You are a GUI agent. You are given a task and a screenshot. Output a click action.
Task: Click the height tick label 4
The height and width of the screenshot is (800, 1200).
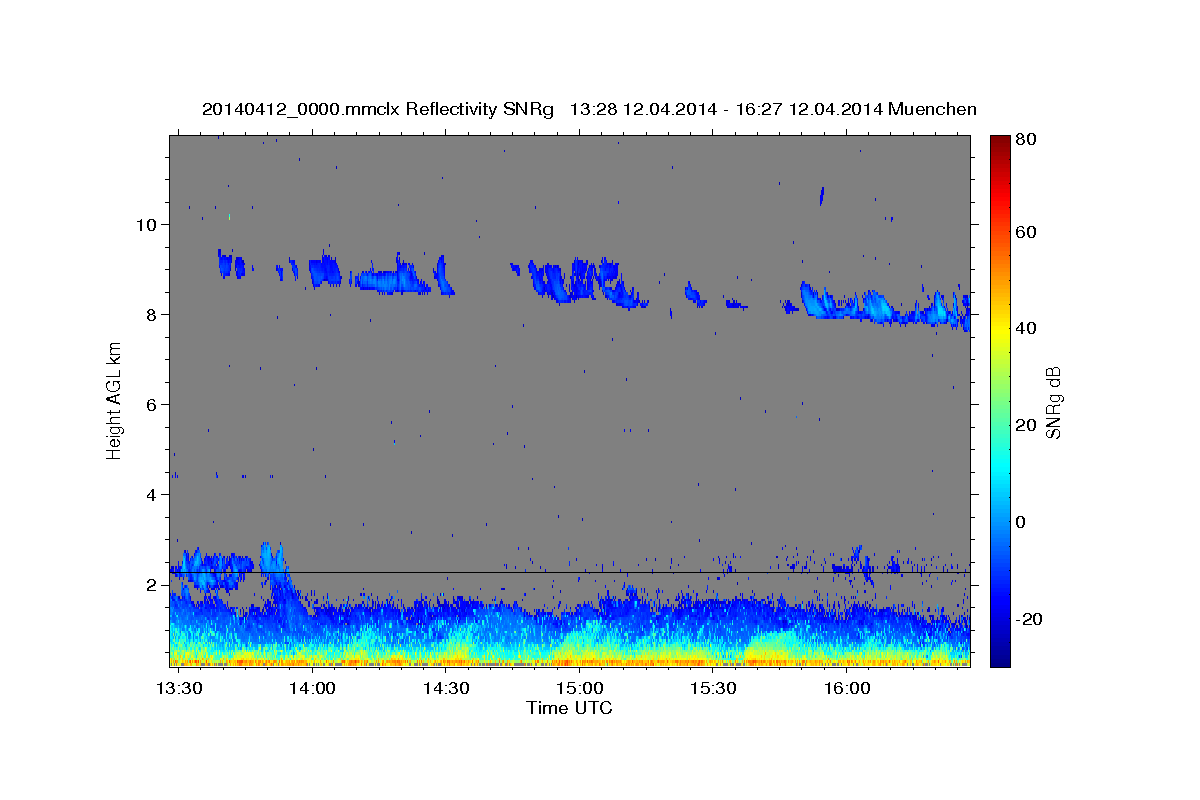click(x=151, y=494)
